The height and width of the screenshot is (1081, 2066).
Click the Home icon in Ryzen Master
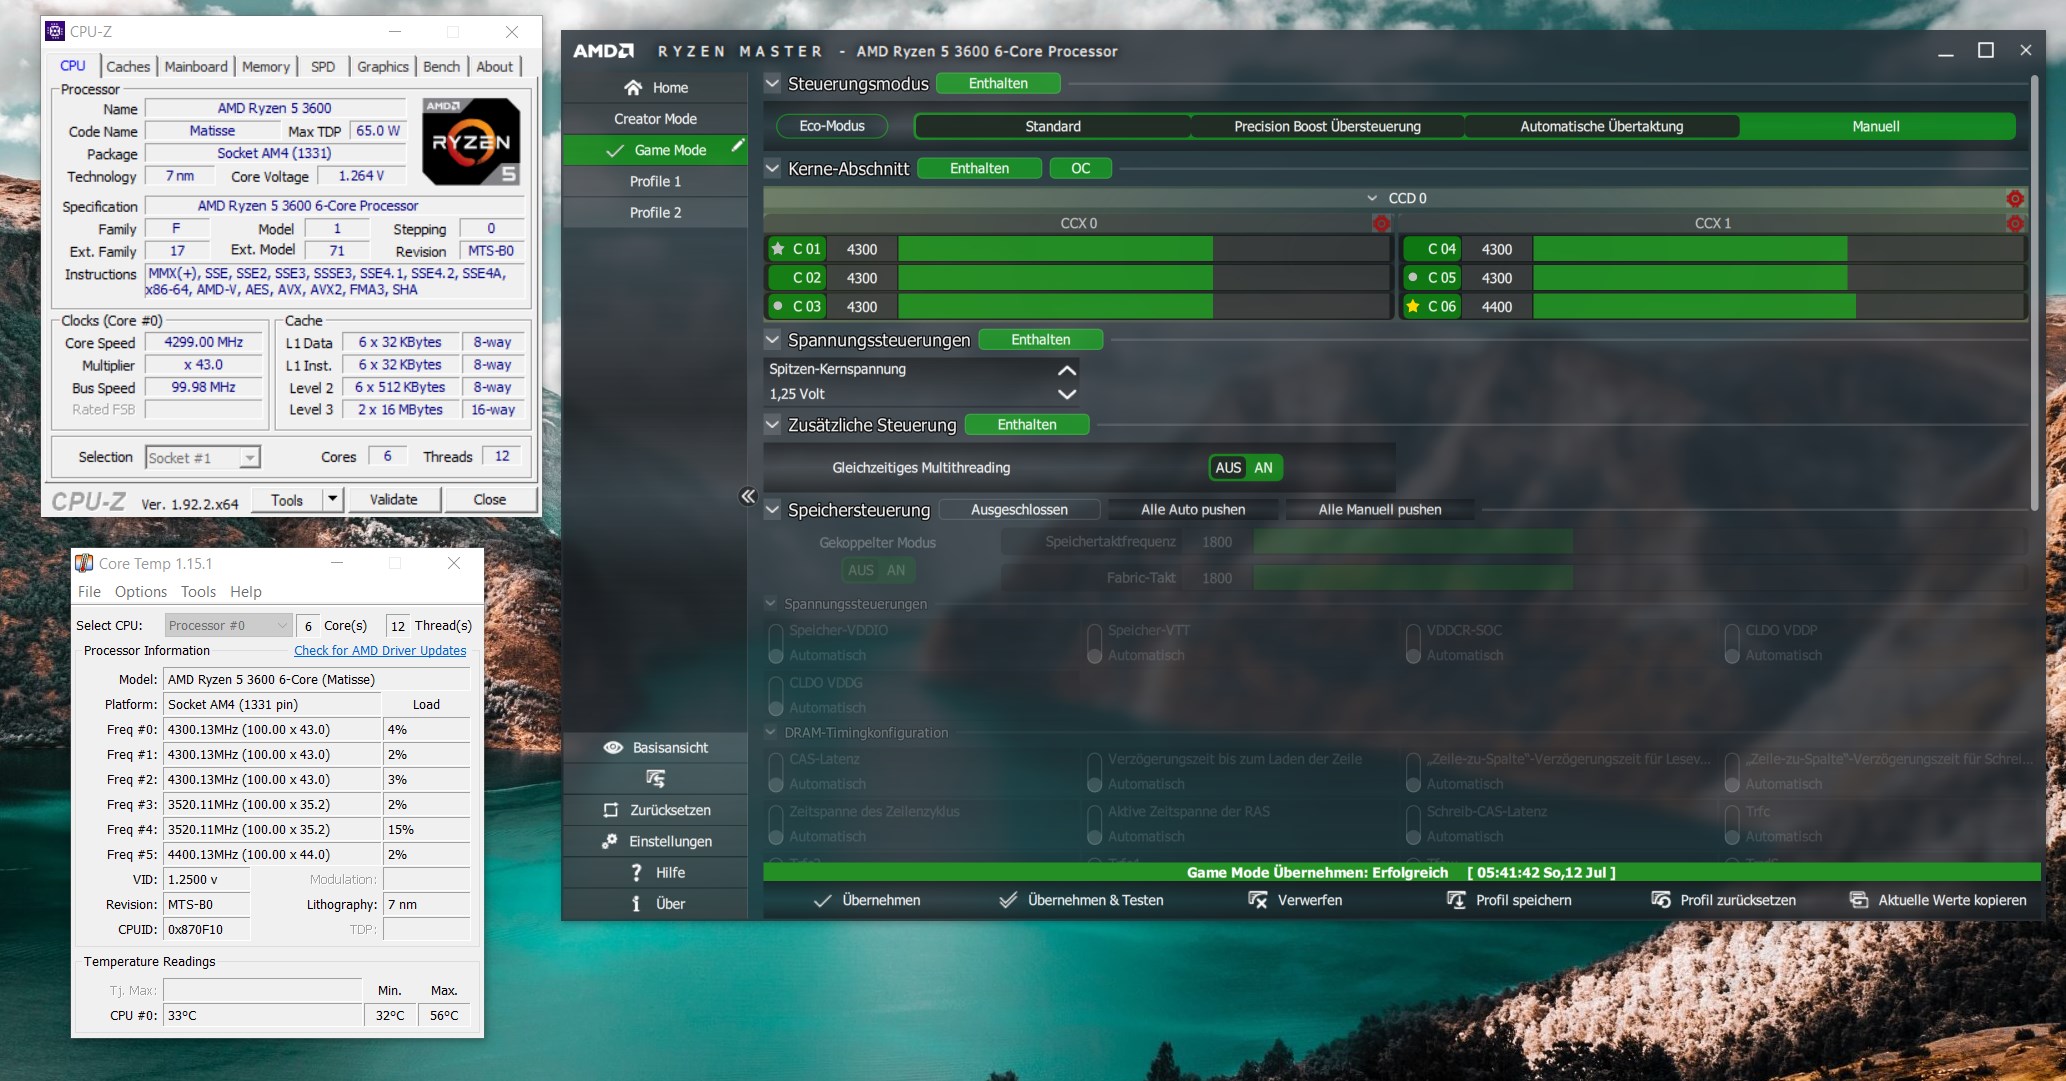633,88
